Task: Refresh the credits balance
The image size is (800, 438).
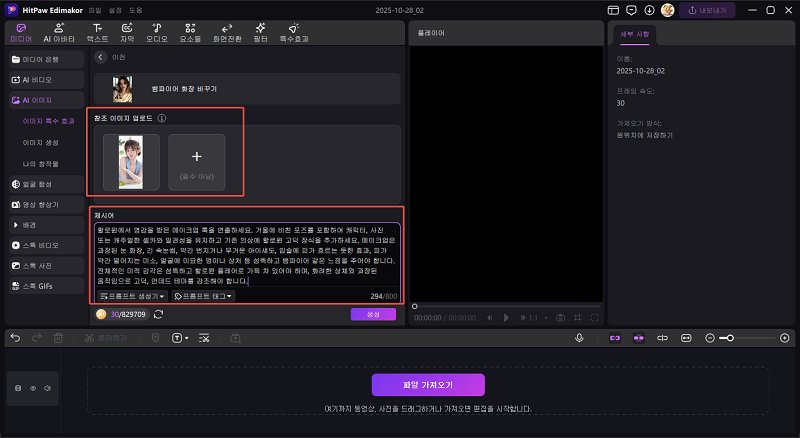Action: click(x=159, y=314)
